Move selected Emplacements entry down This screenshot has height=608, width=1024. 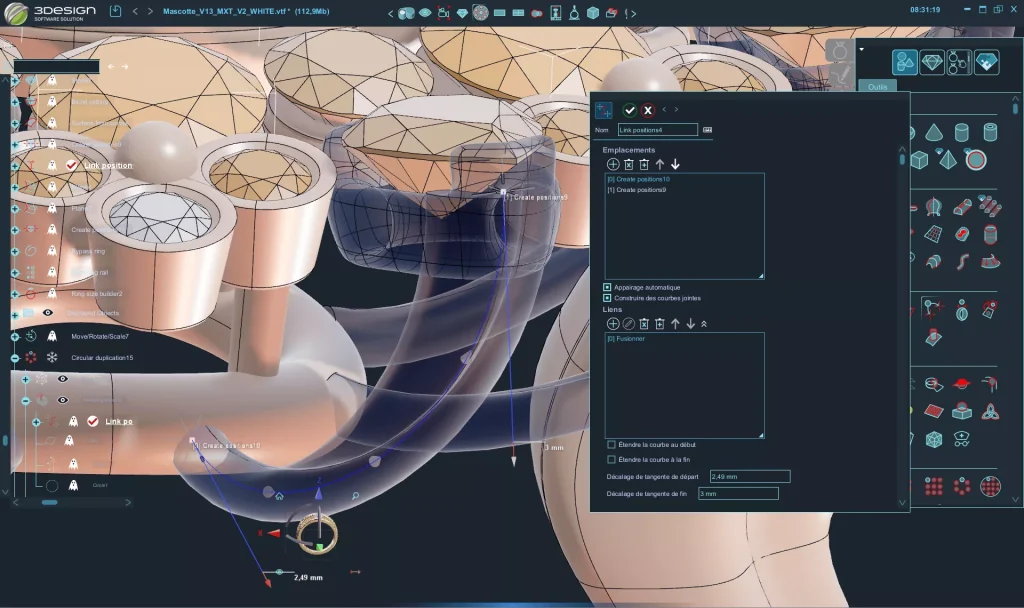coord(675,164)
